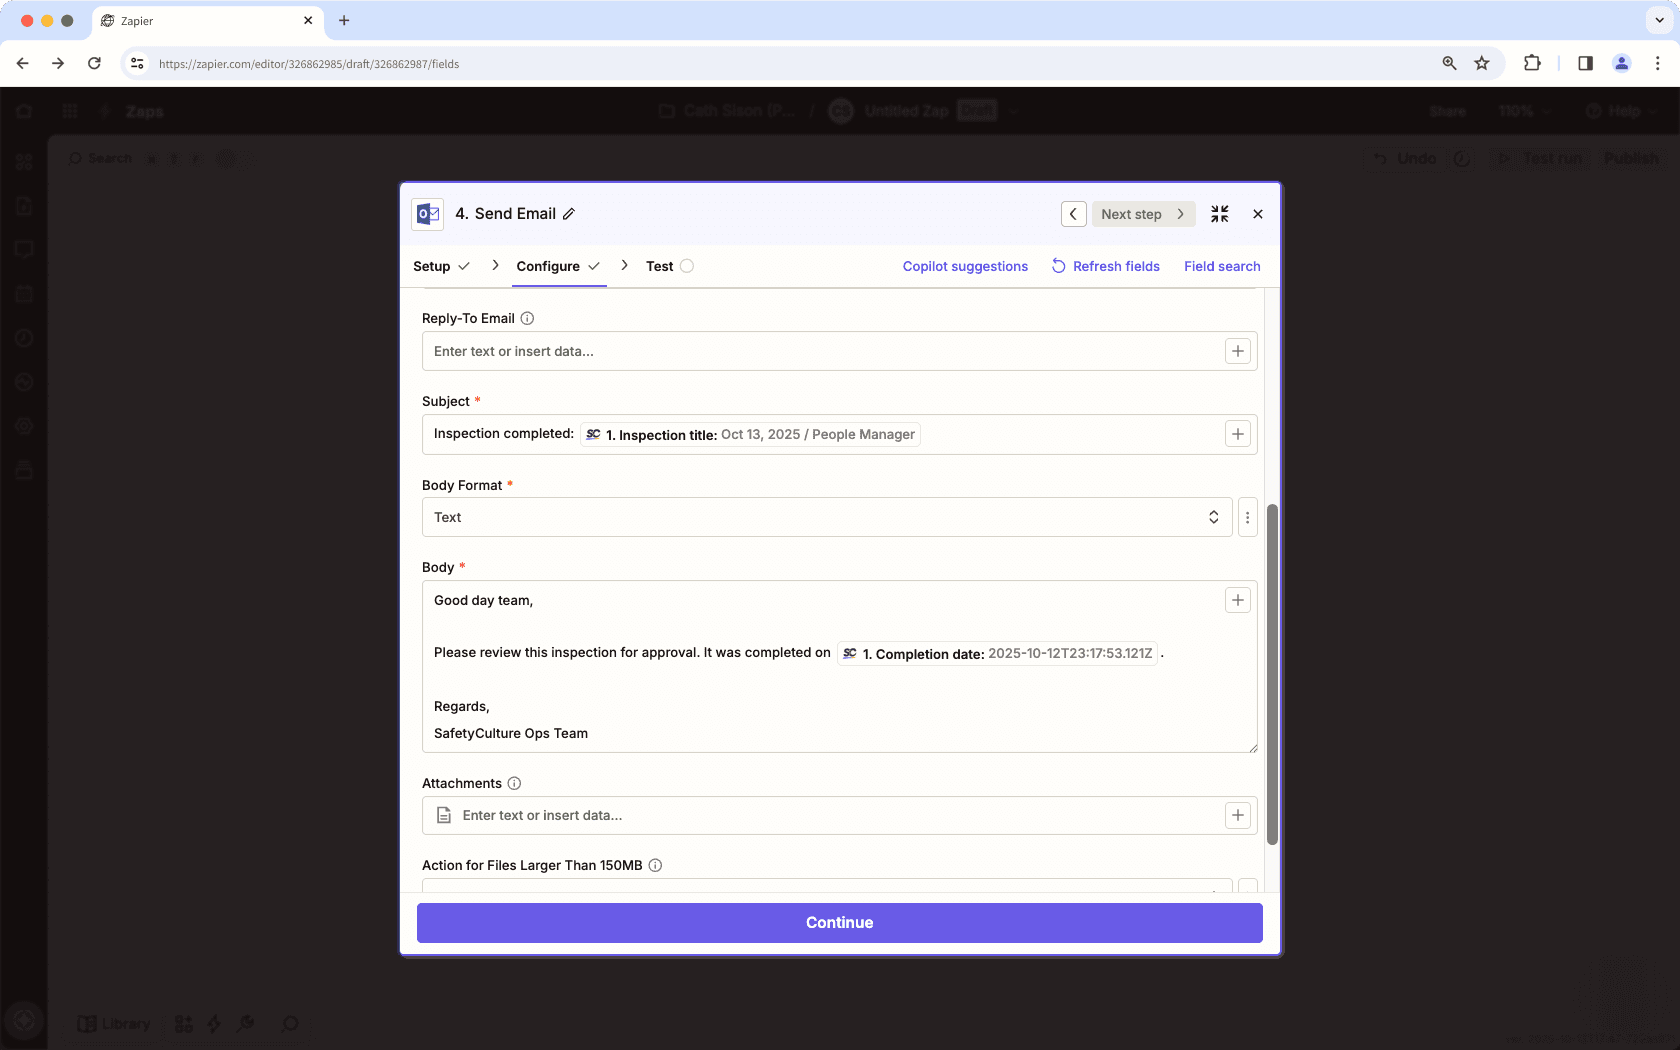Insert data into Subject using plus icon
Image resolution: width=1680 pixels, height=1050 pixels.
(x=1237, y=433)
